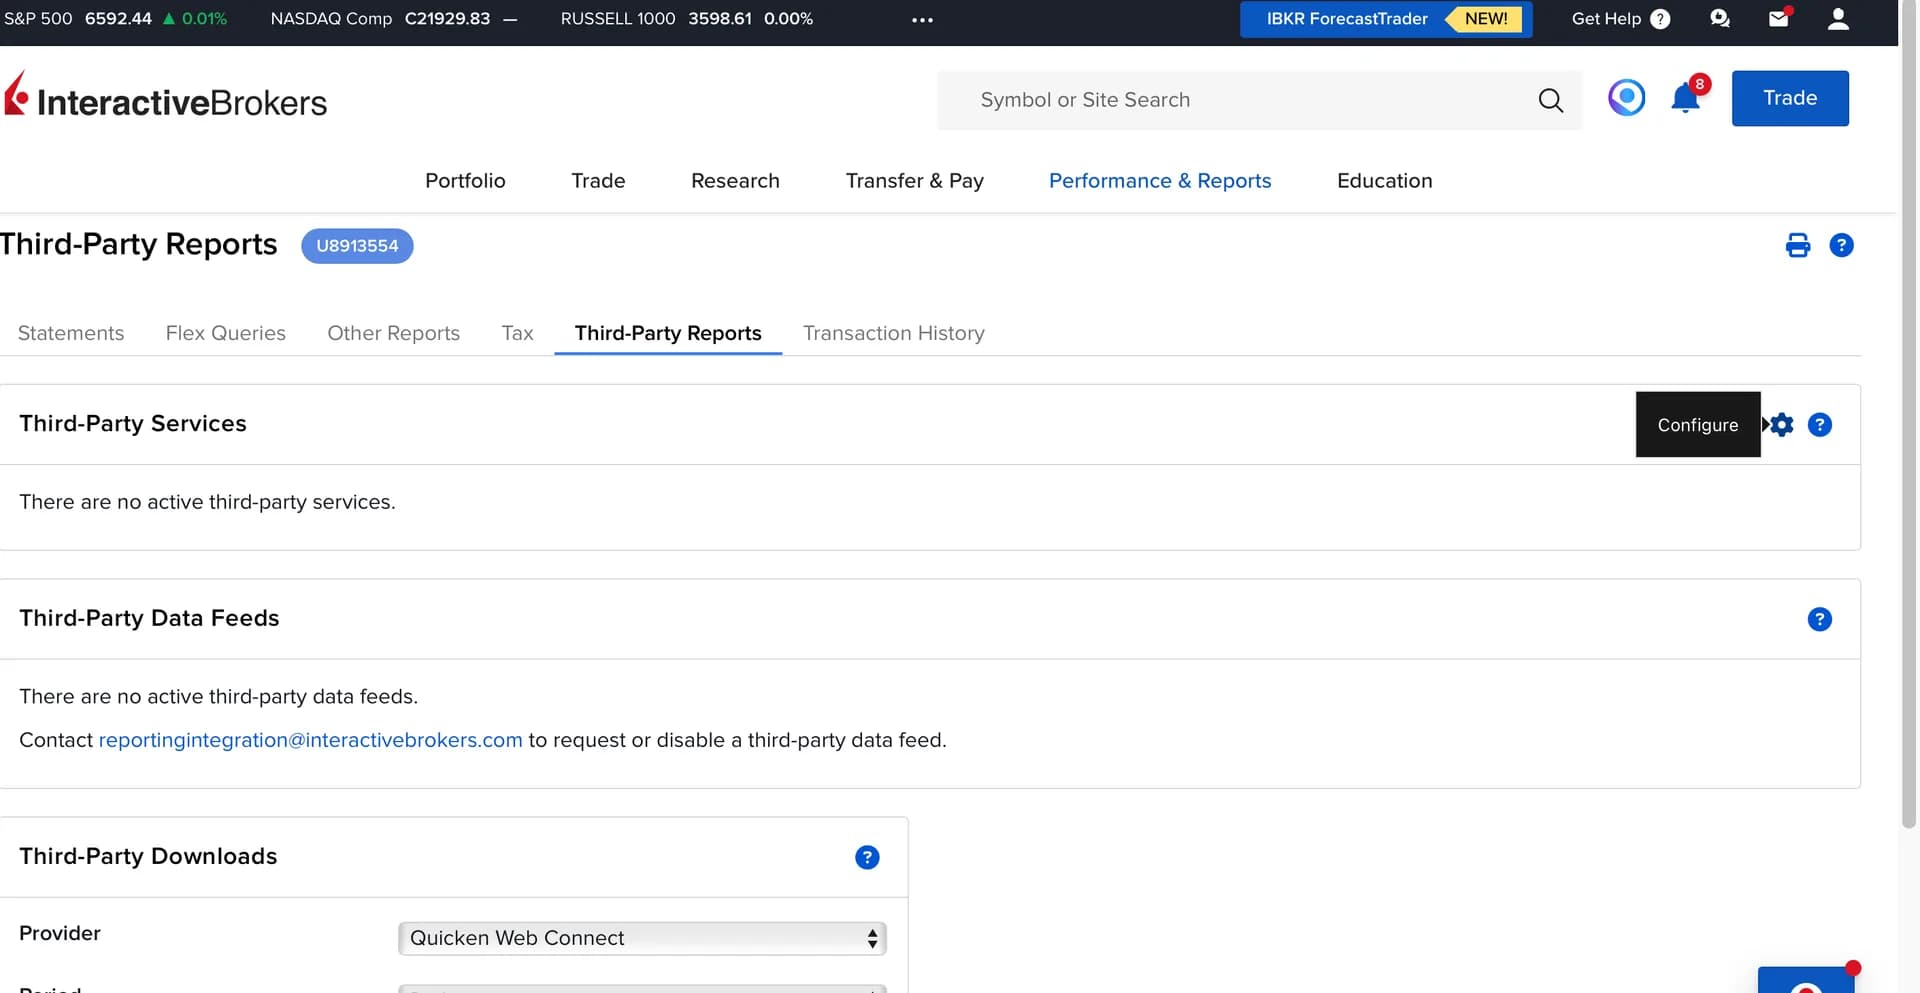
Task: Click the reportingintegration email link
Action: point(310,740)
